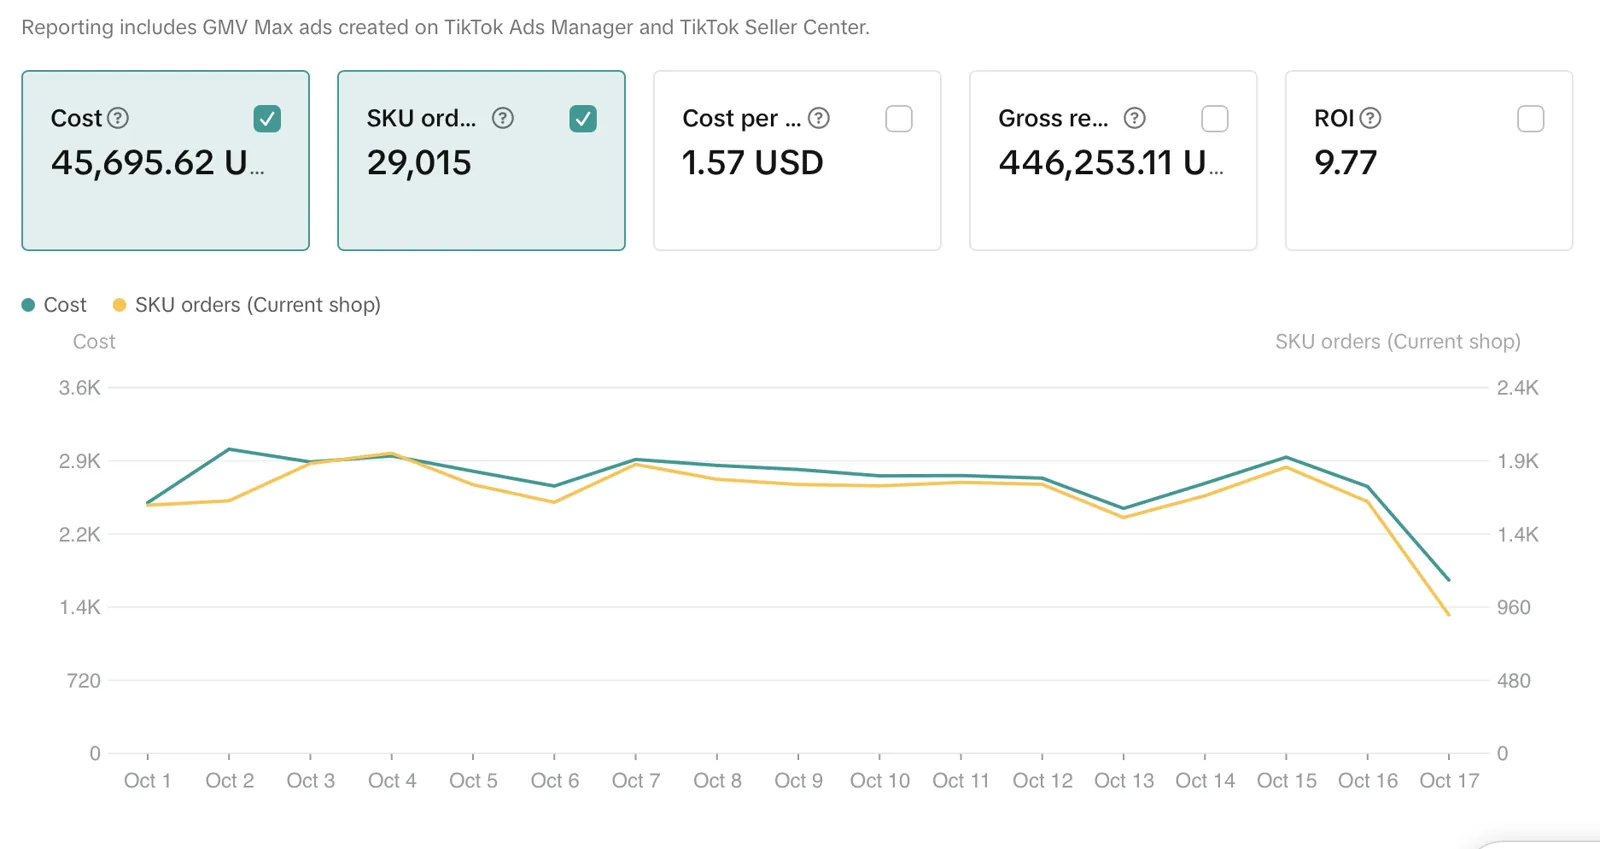Select the 45,695.62 cost value
This screenshot has width=1600, height=849.
[x=158, y=162]
